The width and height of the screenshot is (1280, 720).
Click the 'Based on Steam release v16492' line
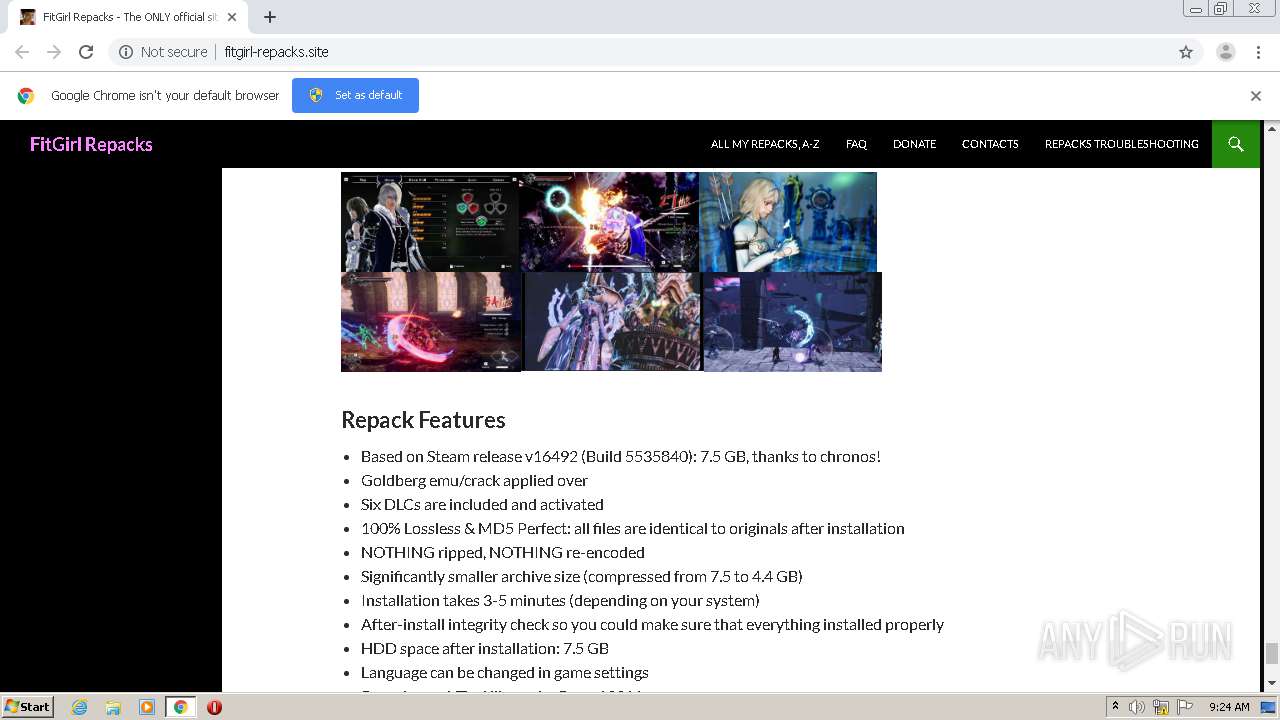621,457
